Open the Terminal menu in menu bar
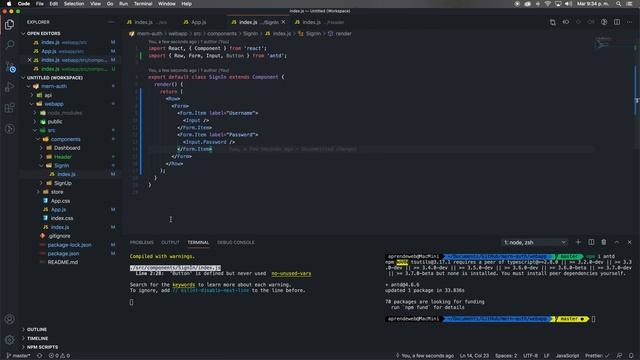 (x=143, y=4)
